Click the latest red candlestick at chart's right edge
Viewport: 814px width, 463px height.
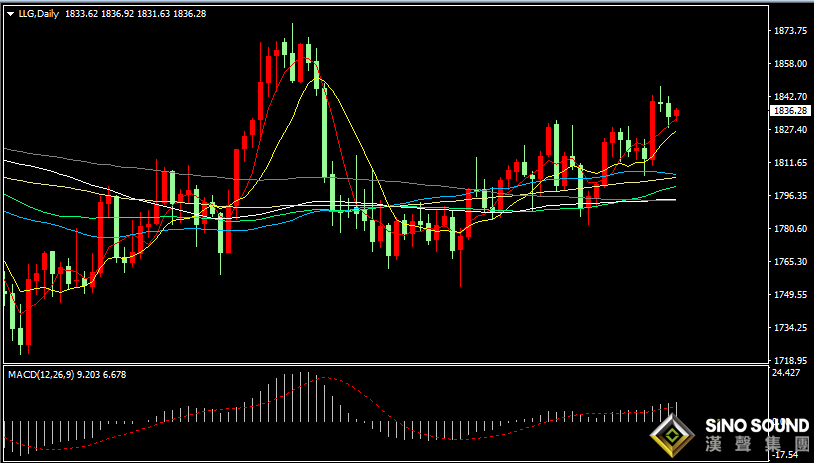pyautogui.click(x=676, y=114)
